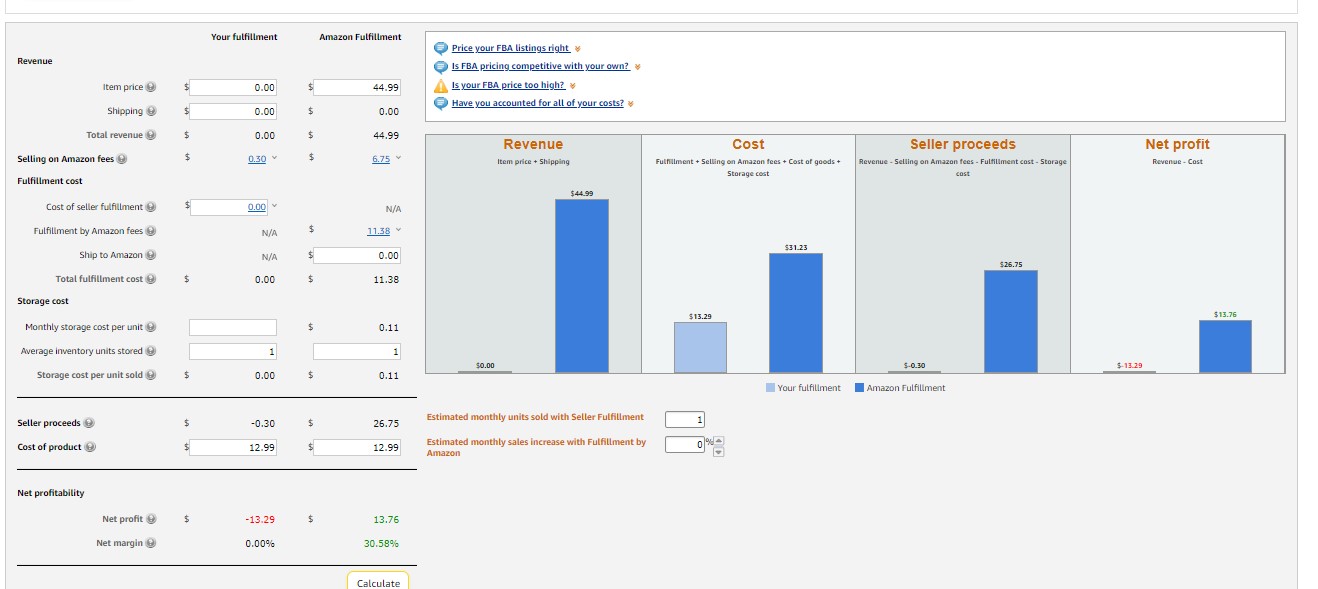Screen dimensions: 1318x589
Task: Click the $13.29 Your fulfillment Cost bar
Action: coord(700,347)
